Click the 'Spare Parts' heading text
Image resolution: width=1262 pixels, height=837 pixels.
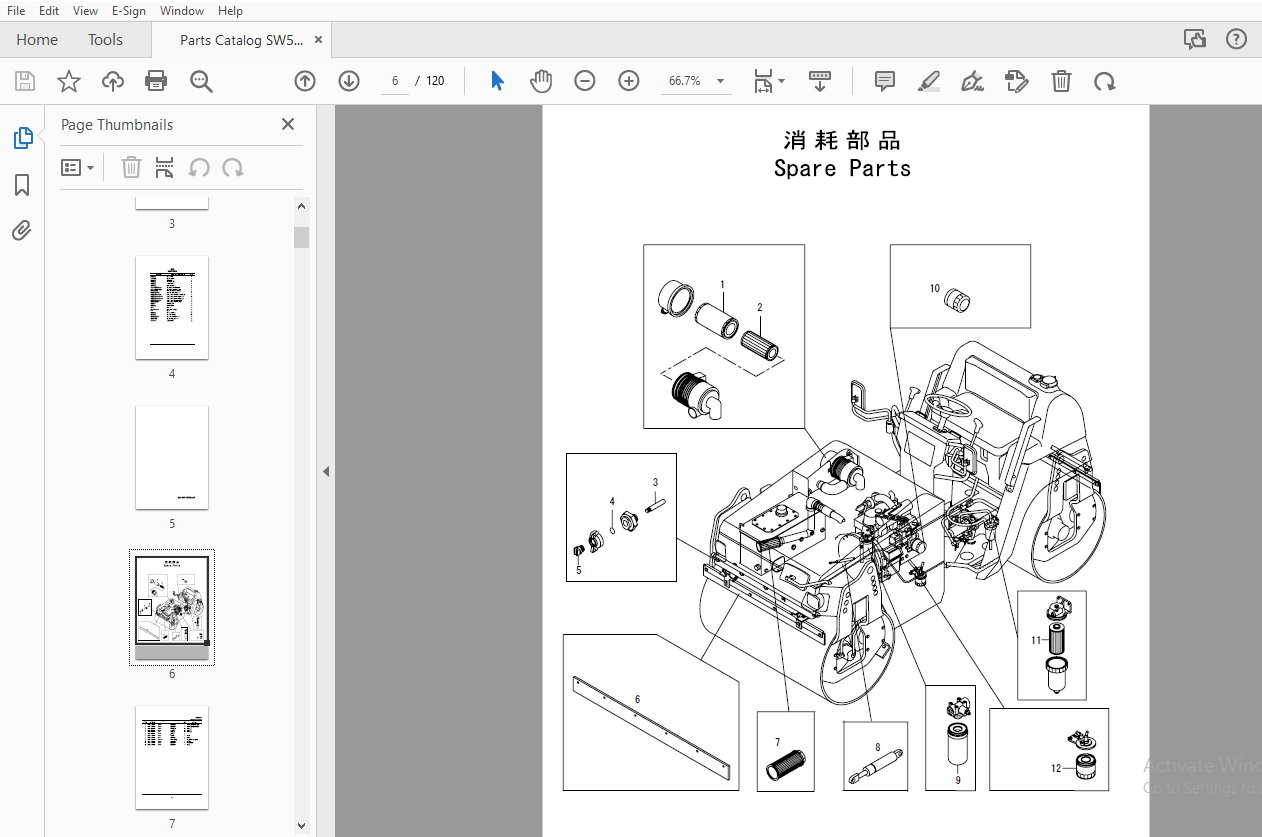pos(842,168)
